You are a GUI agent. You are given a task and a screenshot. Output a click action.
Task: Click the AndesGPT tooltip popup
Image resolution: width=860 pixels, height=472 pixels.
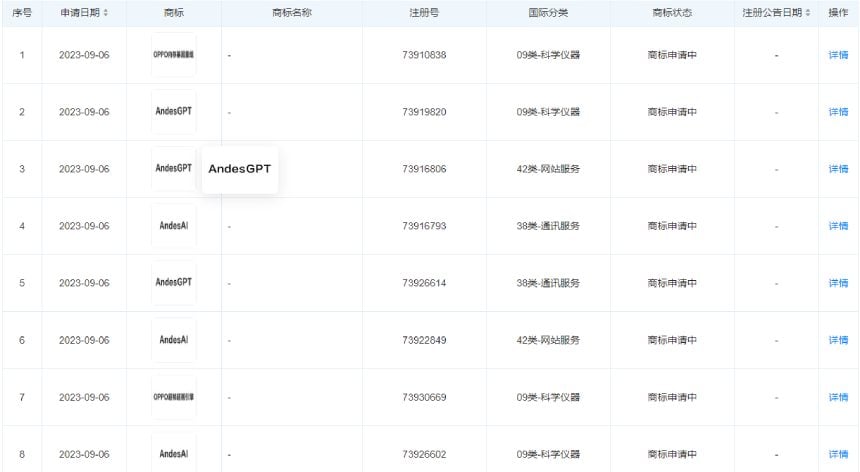240,169
